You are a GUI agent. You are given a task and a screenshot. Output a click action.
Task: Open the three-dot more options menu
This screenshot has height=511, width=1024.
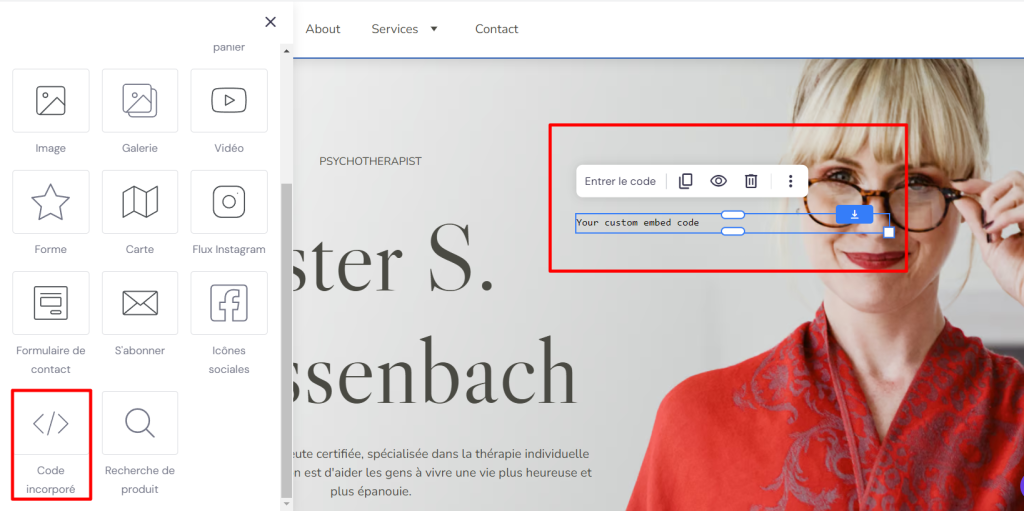790,181
